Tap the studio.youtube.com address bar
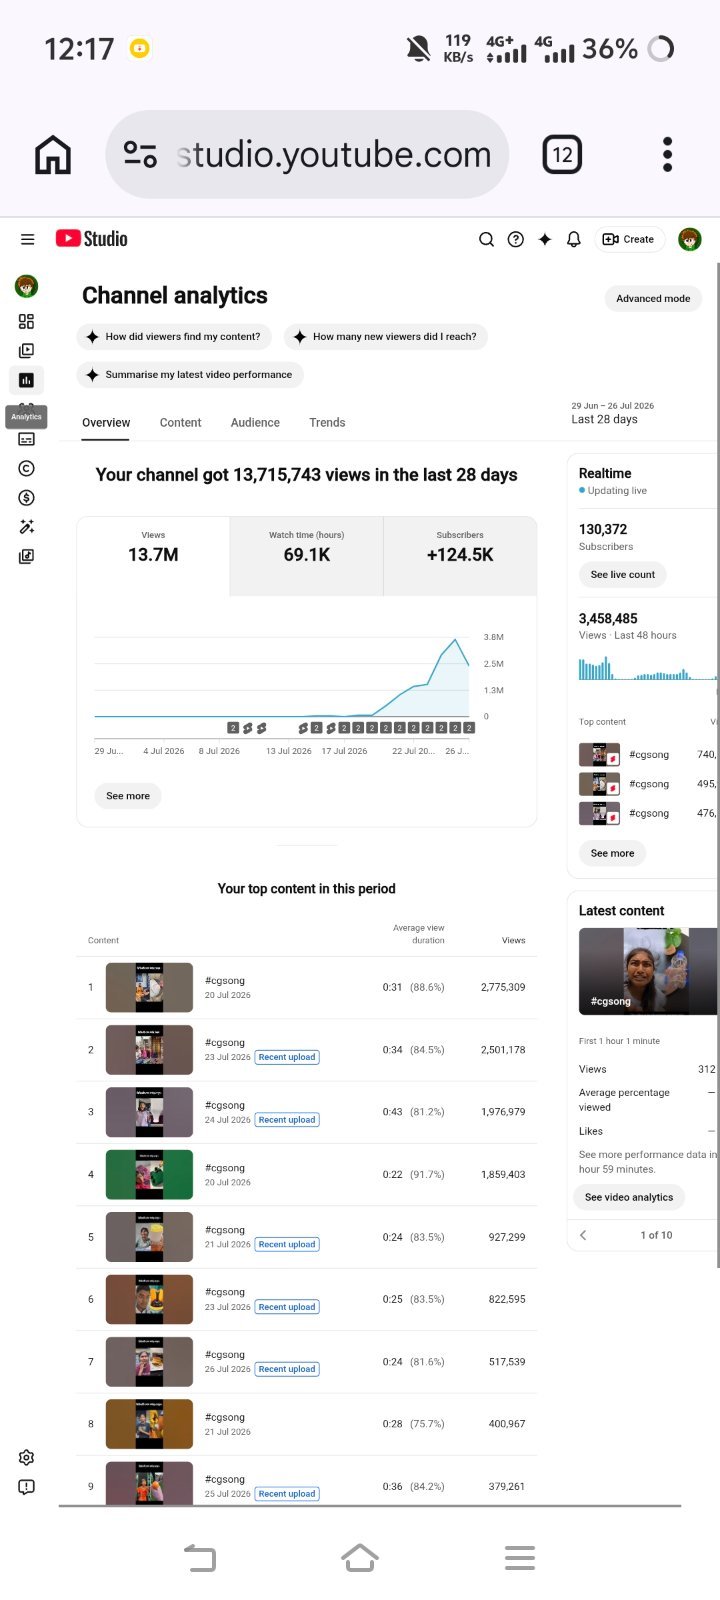 [x=307, y=154]
